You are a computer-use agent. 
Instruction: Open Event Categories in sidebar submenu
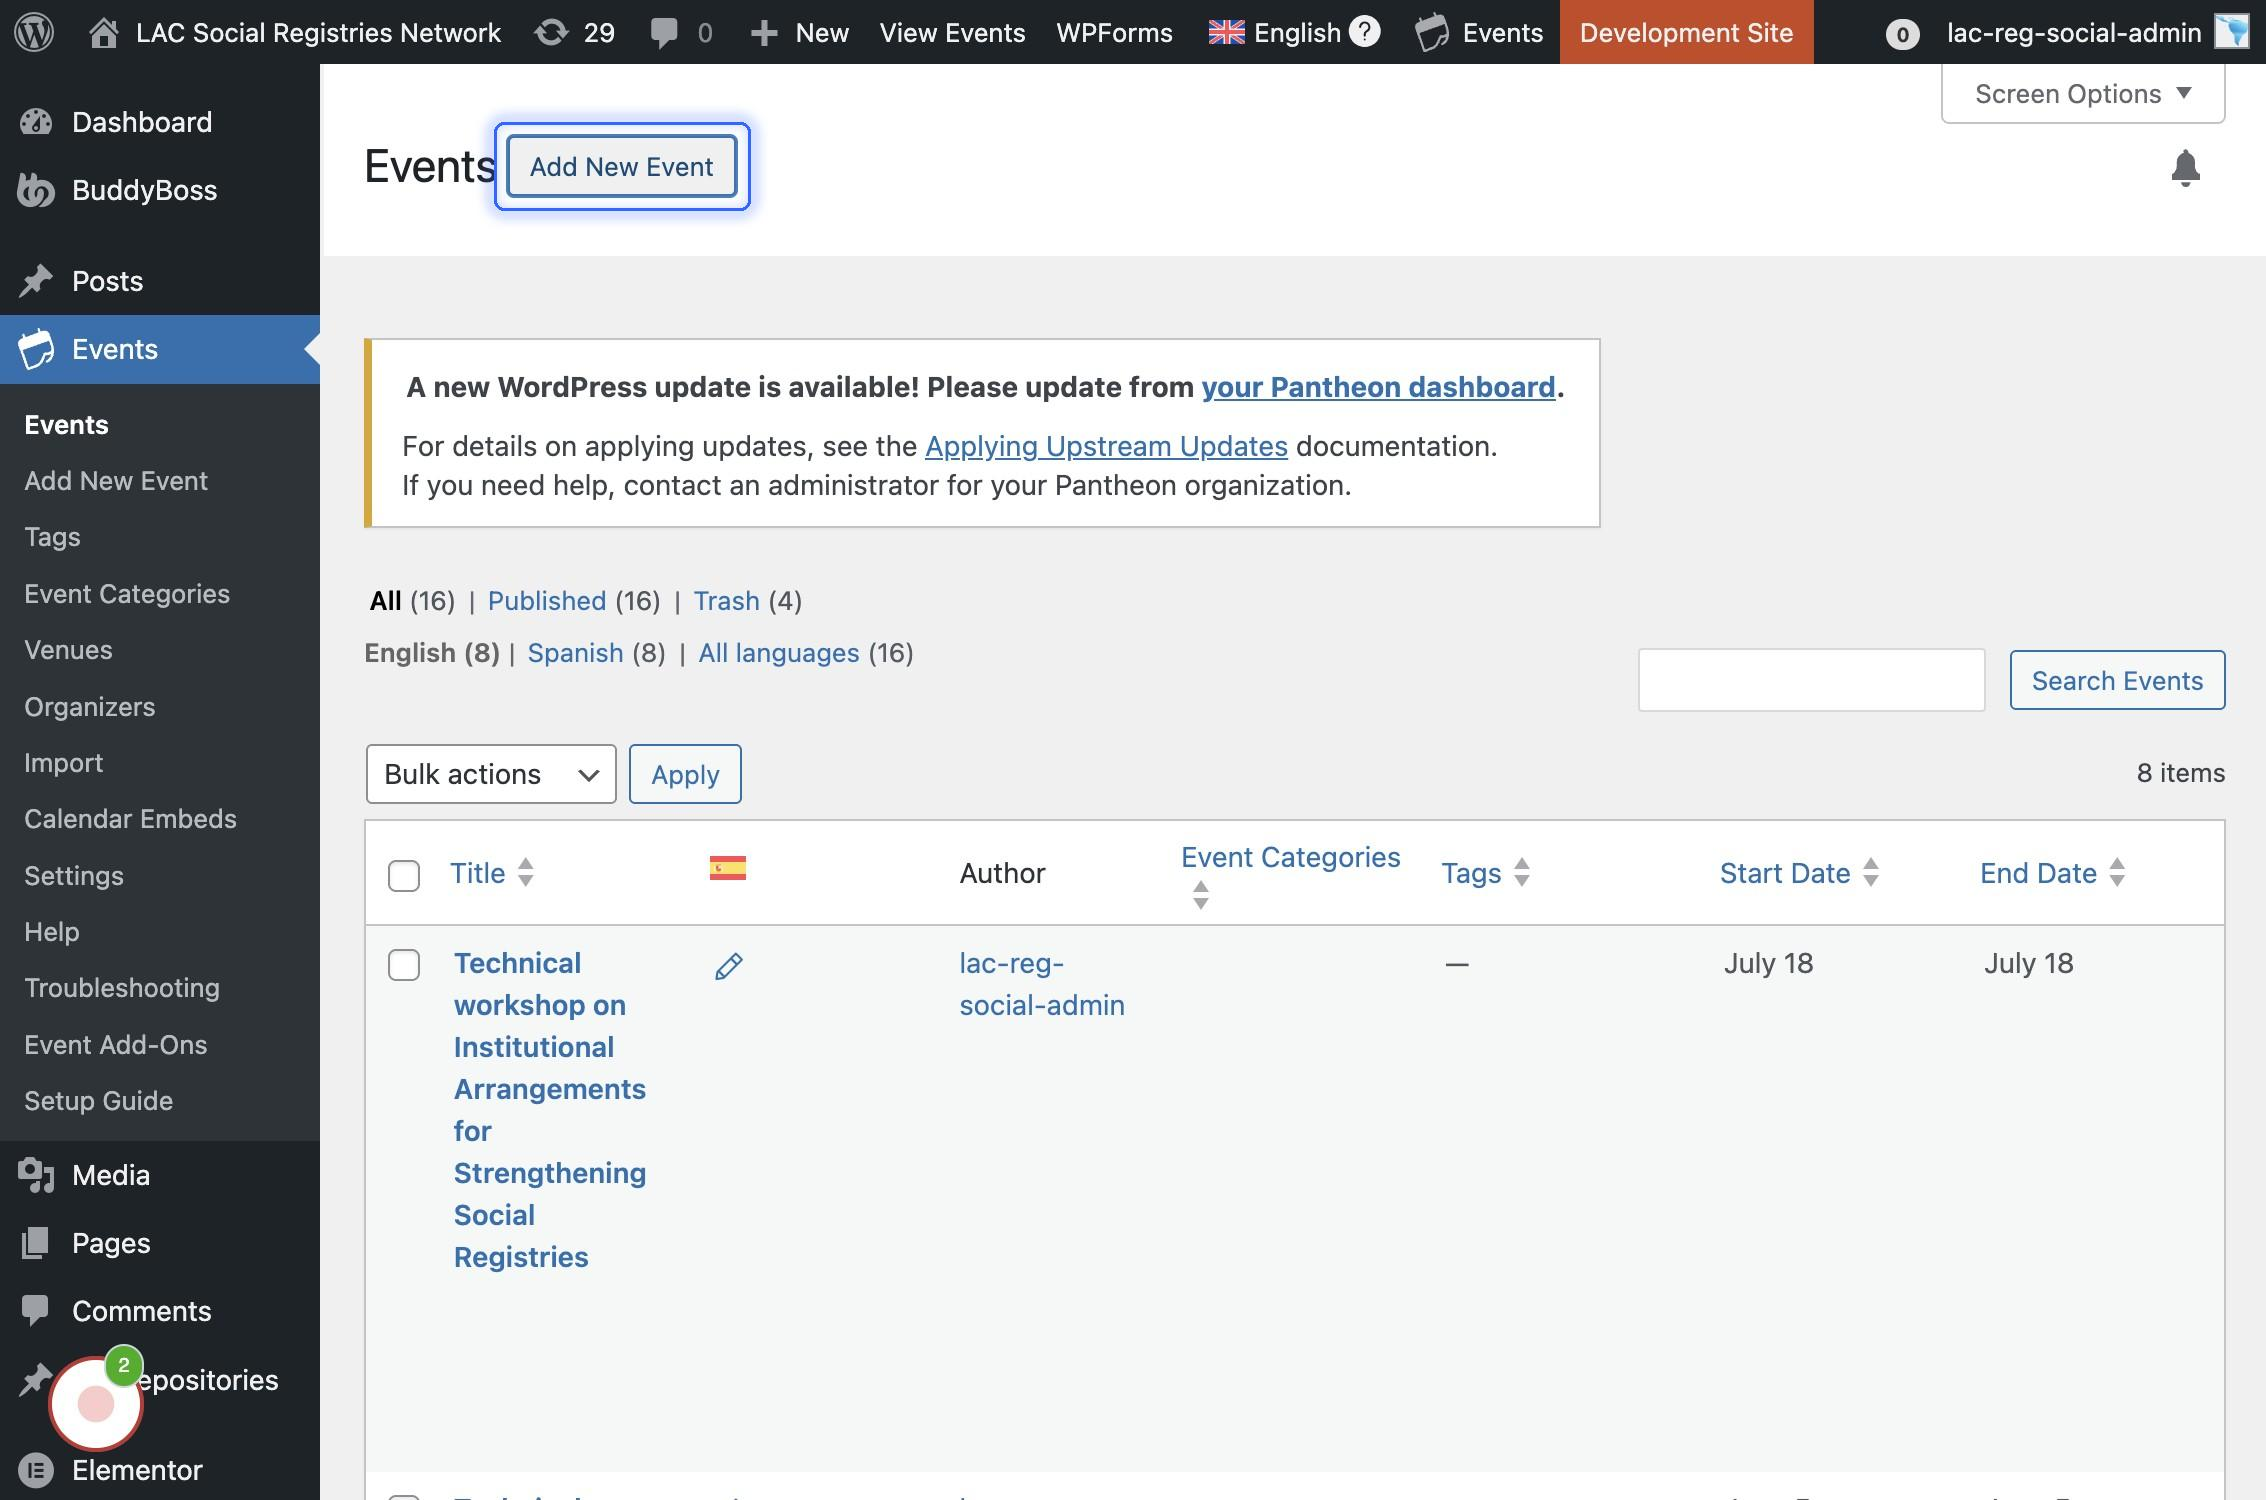coord(127,594)
